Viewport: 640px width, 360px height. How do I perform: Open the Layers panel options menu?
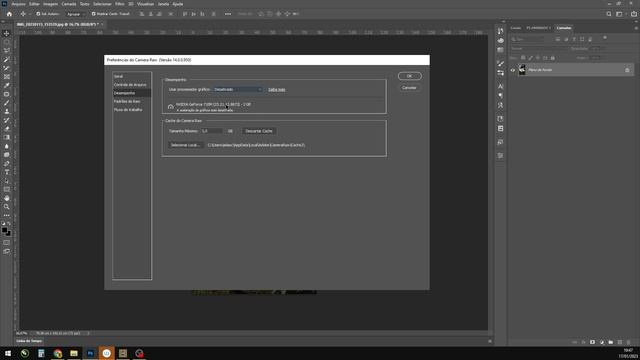click(x=636, y=28)
